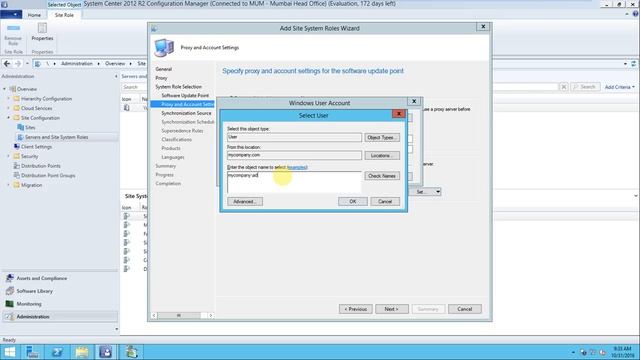Expand the Overview tree node
This screenshot has width=640, height=360.
[5, 89]
